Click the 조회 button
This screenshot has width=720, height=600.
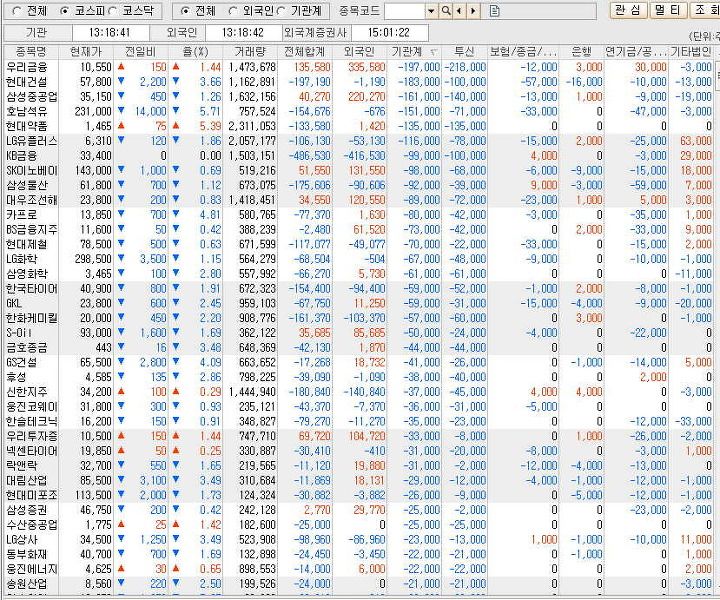tap(705, 11)
